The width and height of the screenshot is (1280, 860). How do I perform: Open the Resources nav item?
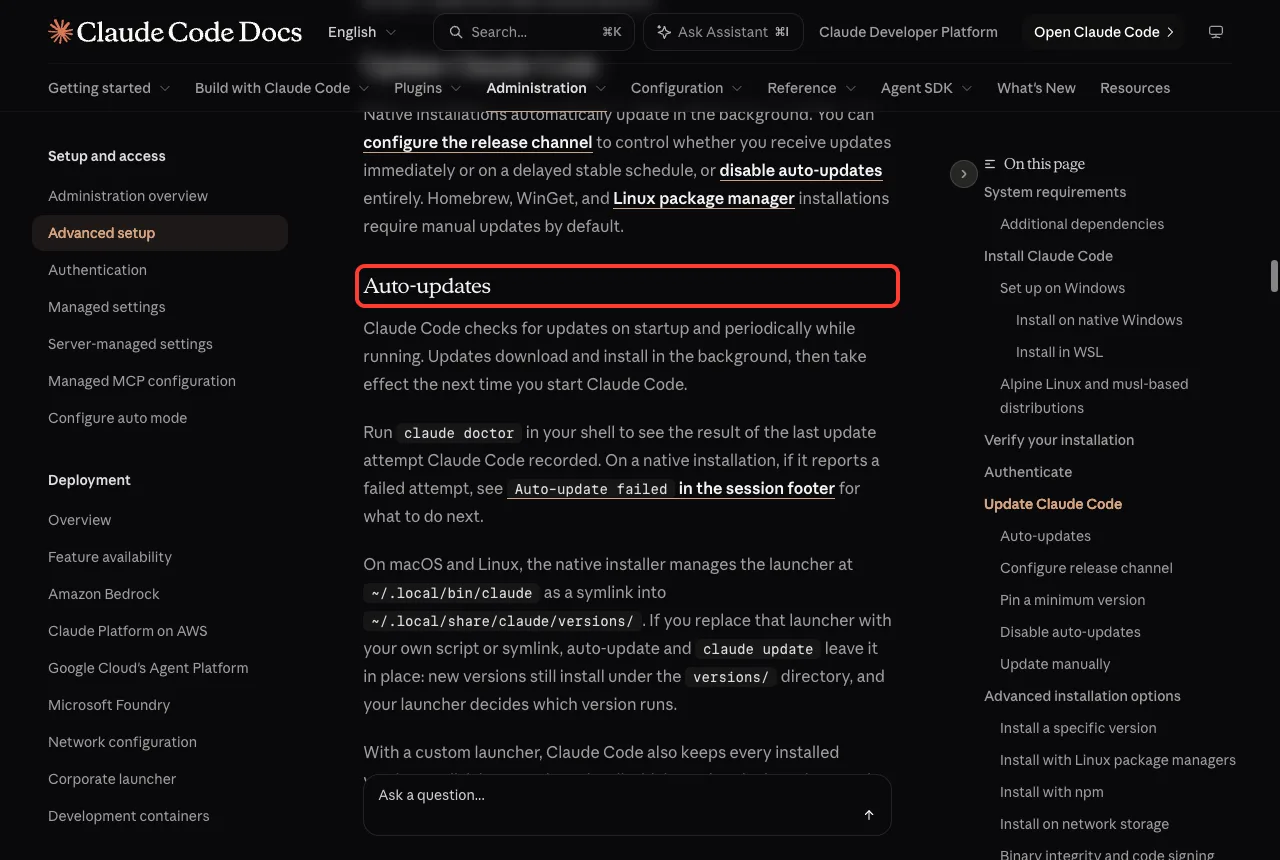(1135, 88)
